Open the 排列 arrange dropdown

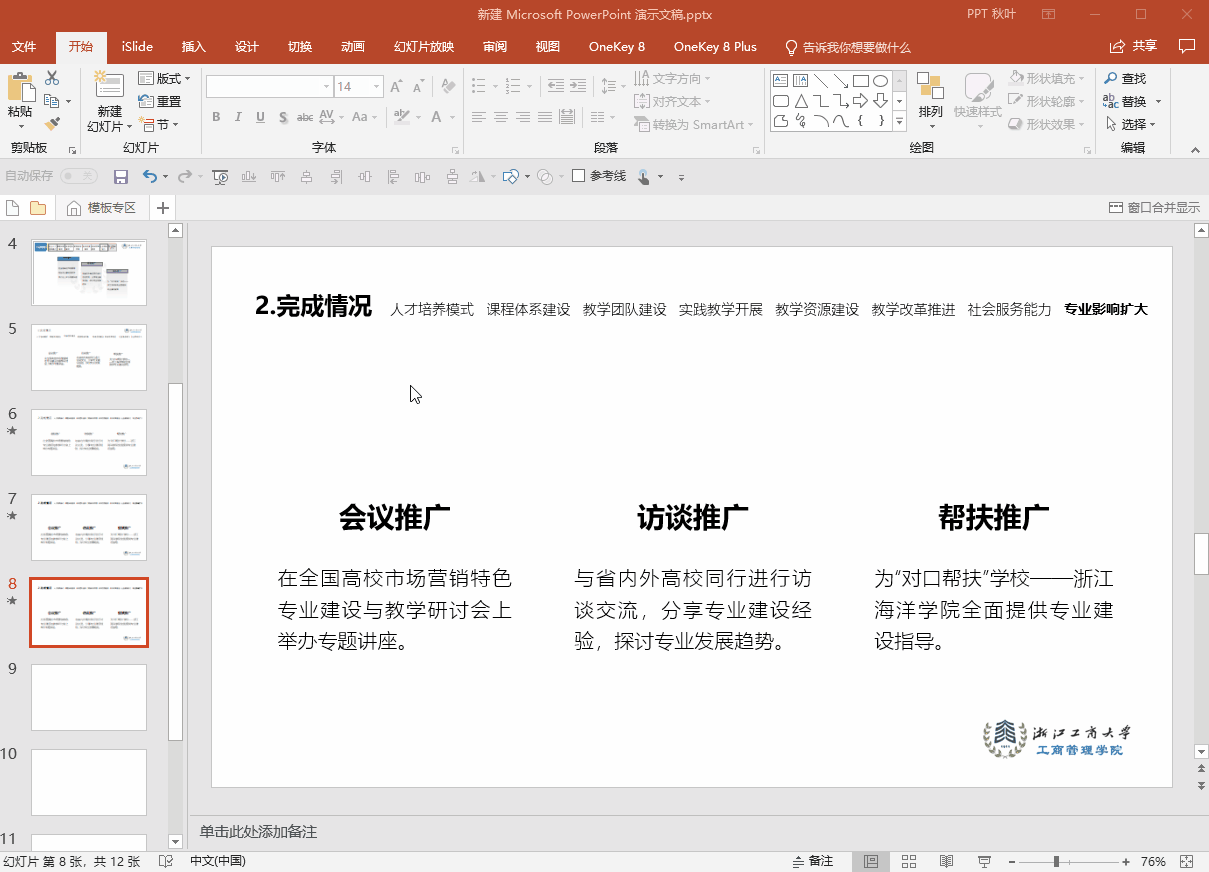click(x=930, y=99)
